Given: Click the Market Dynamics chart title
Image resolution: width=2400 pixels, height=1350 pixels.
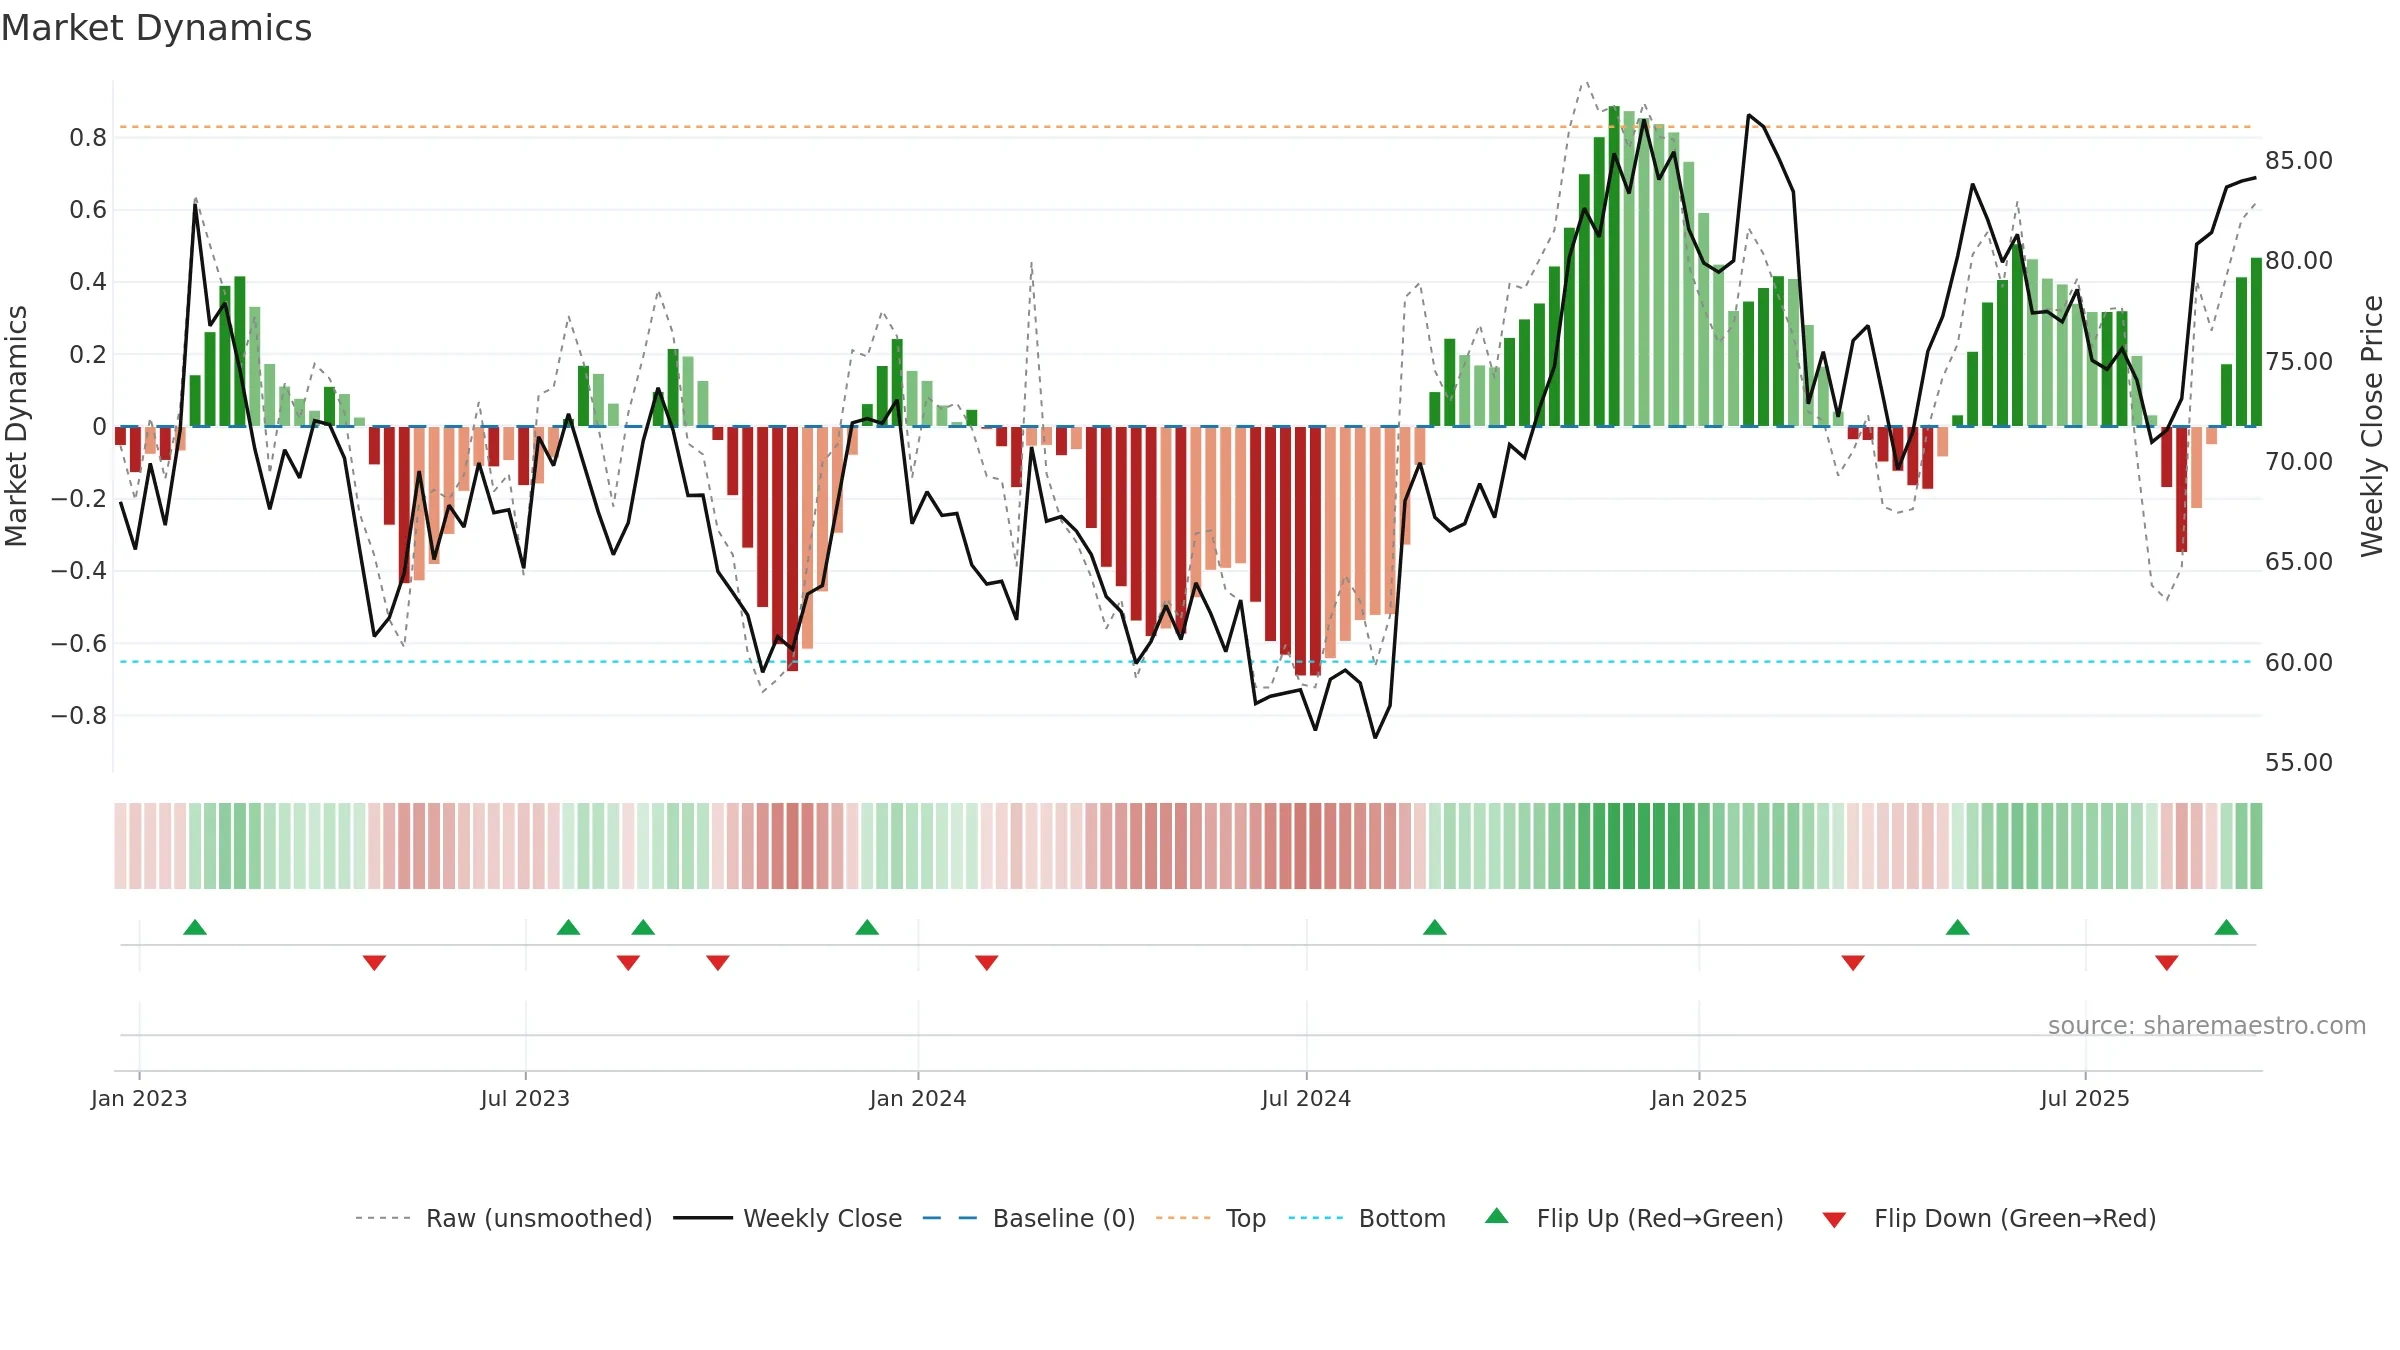Looking at the screenshot, I should pos(156,28).
